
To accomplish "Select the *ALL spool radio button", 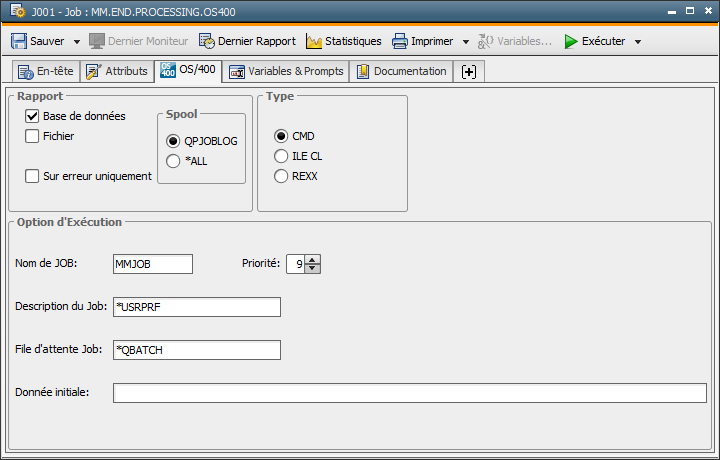I will coord(173,160).
